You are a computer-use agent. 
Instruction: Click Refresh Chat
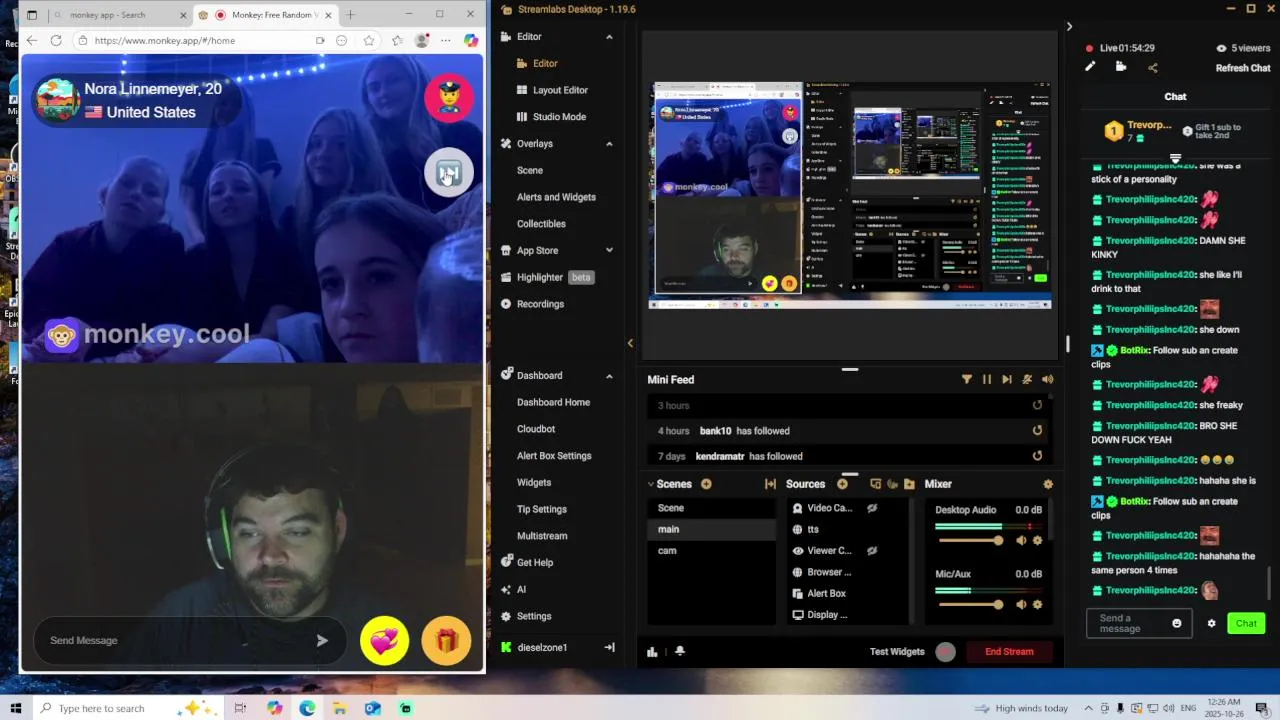[1243, 68]
